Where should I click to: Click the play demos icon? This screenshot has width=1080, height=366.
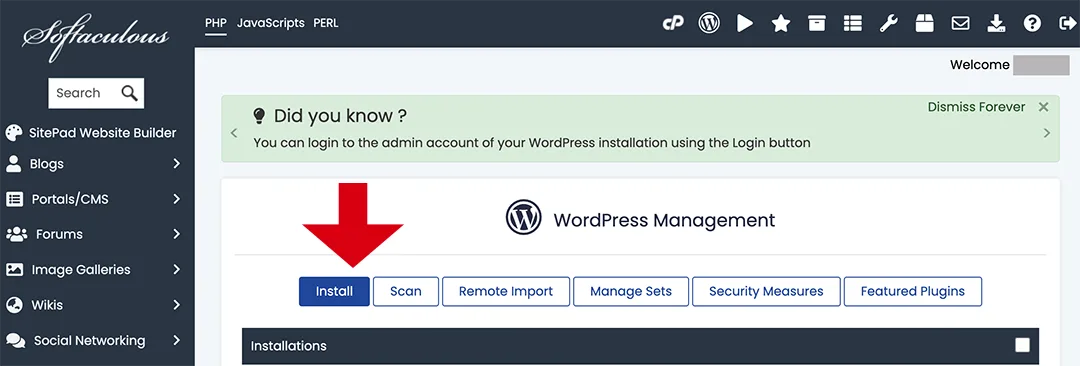745,23
